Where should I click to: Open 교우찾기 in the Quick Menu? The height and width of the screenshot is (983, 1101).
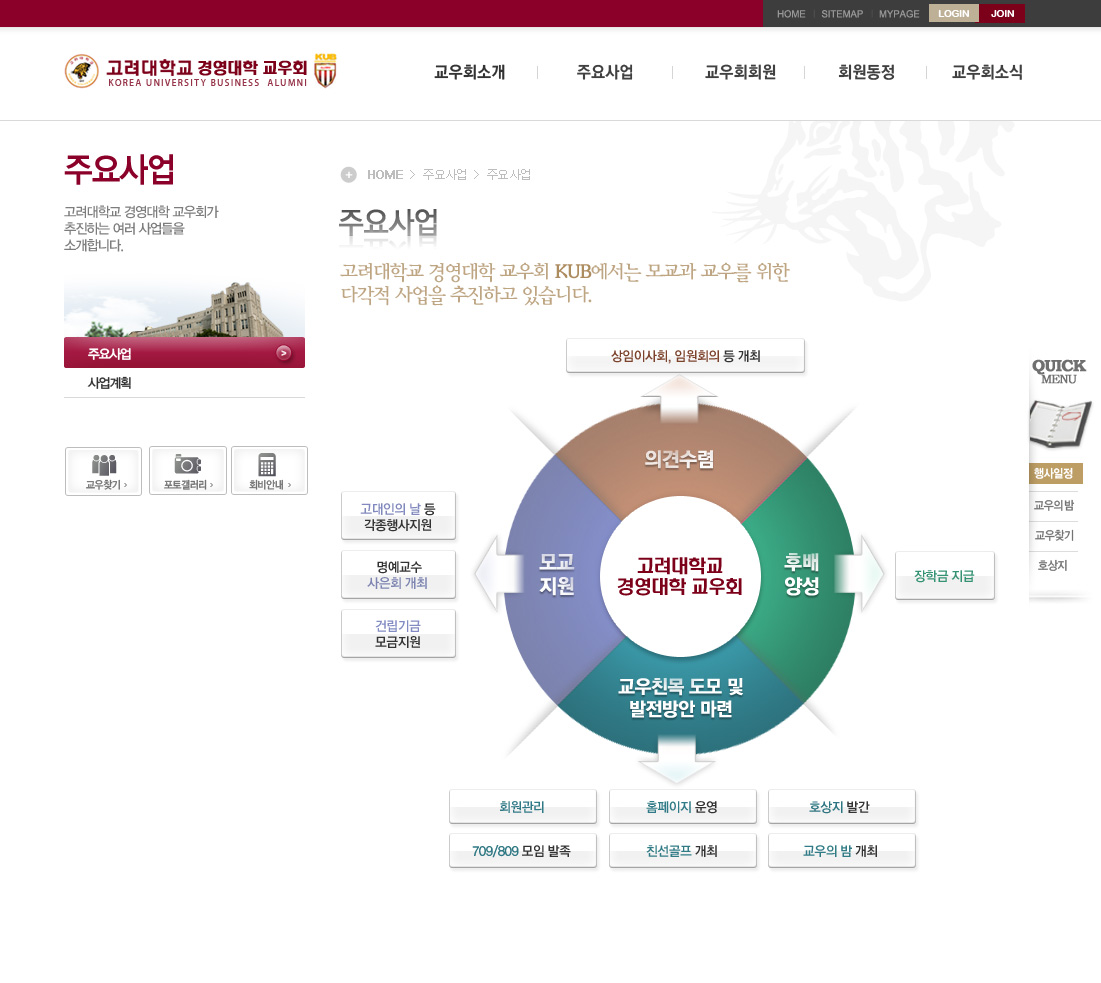tap(1054, 535)
